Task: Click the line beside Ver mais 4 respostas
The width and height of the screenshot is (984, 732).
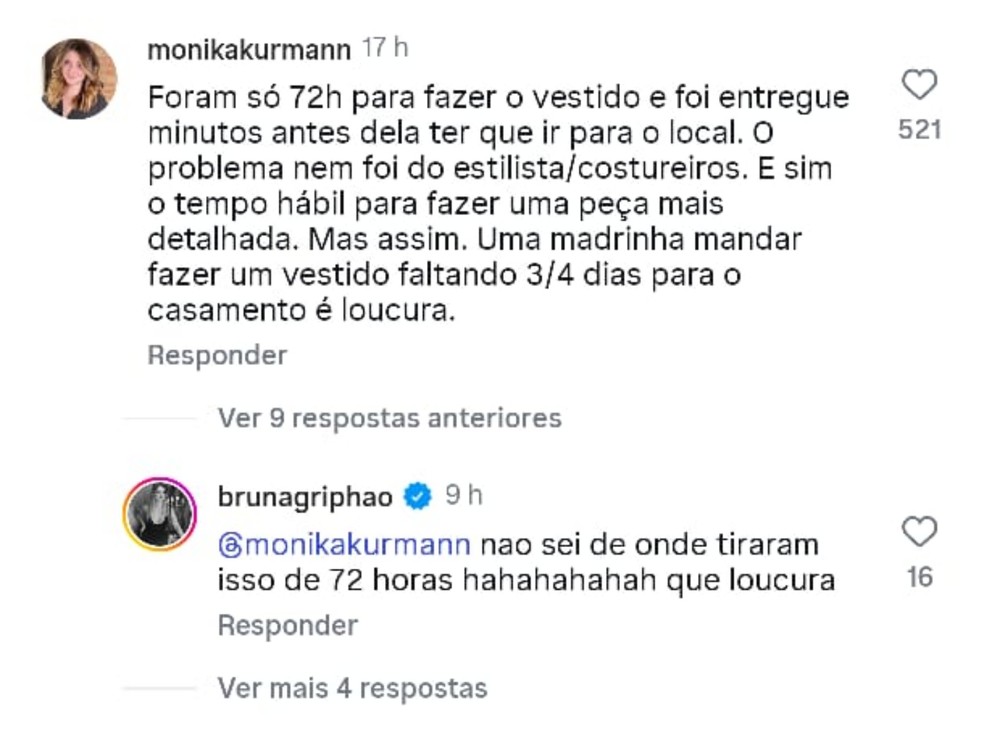Action: click(160, 688)
